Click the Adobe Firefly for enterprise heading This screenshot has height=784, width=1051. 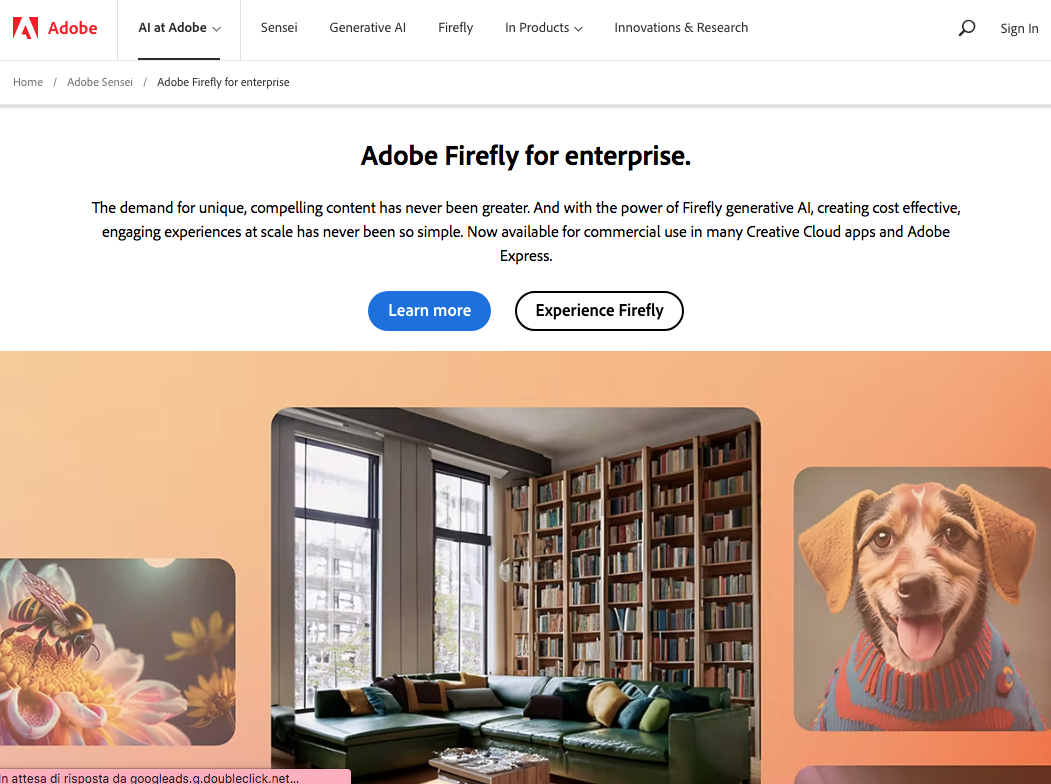[526, 156]
